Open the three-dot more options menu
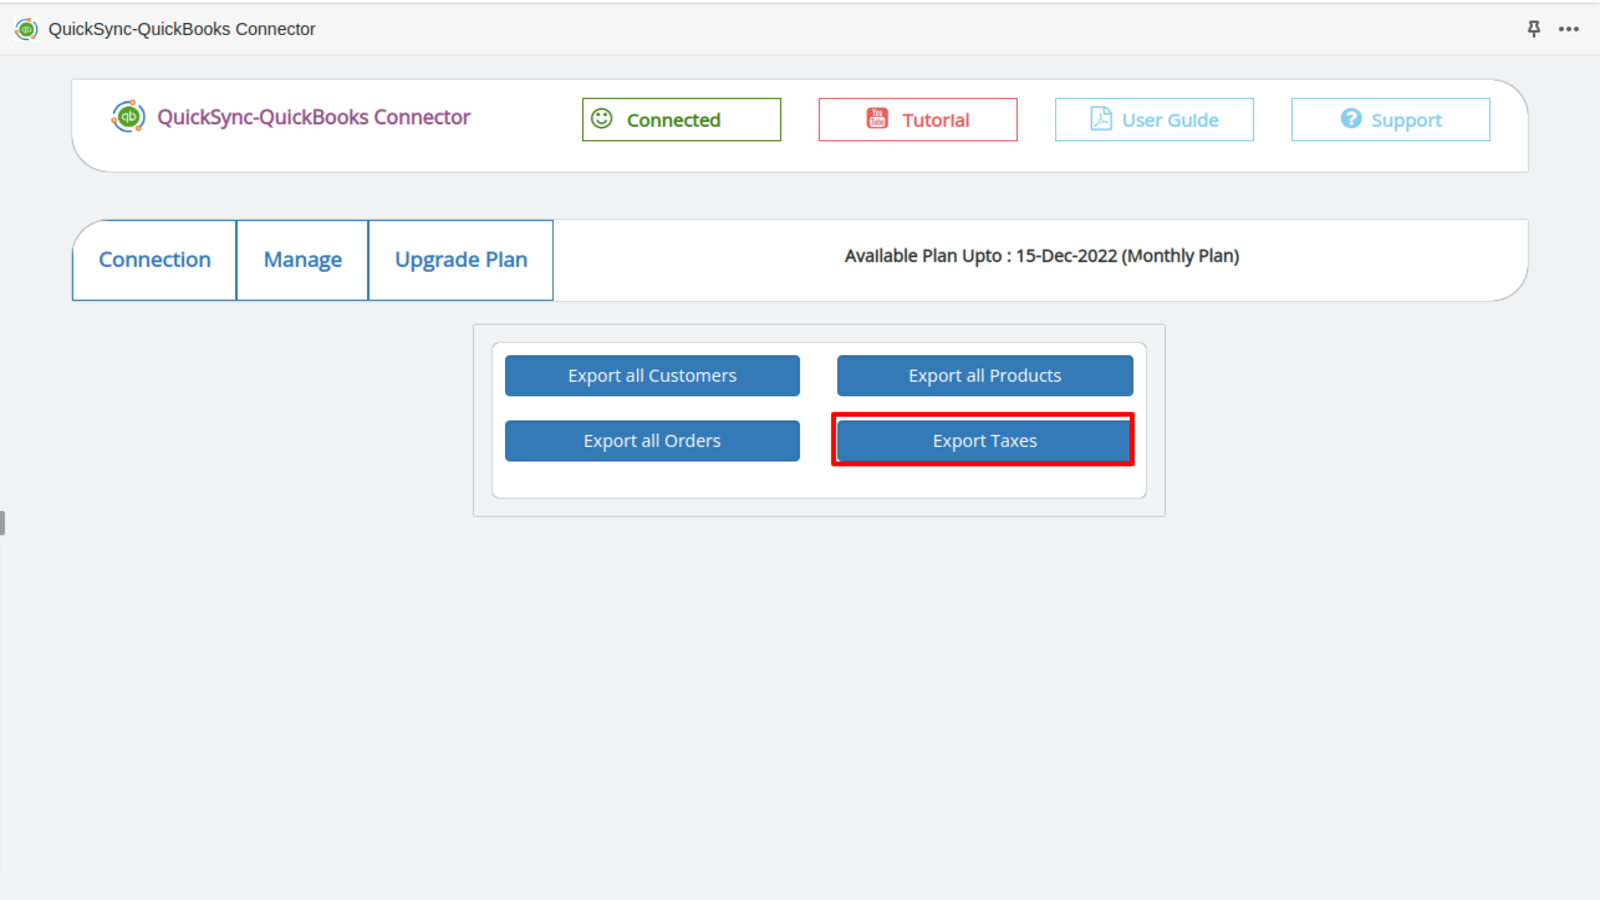The image size is (1600, 900). [1569, 29]
